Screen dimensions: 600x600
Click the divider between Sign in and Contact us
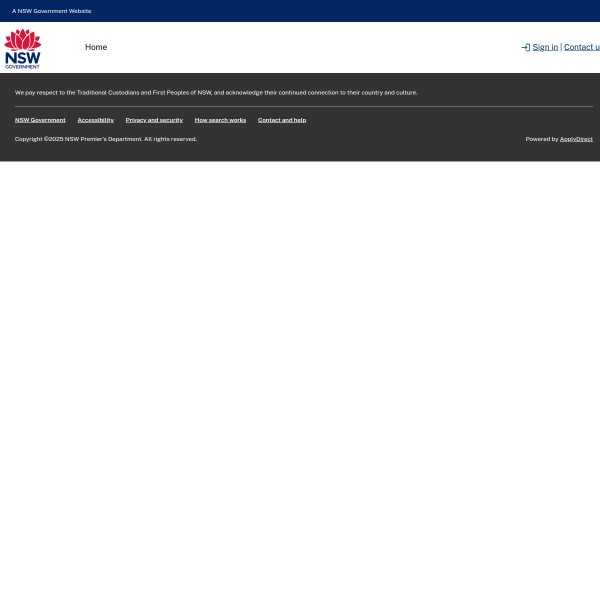561,47
